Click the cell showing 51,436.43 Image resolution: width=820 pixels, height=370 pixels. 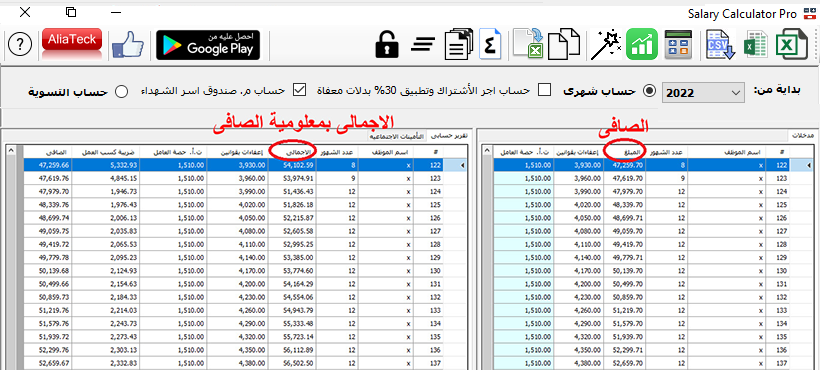[292, 191]
